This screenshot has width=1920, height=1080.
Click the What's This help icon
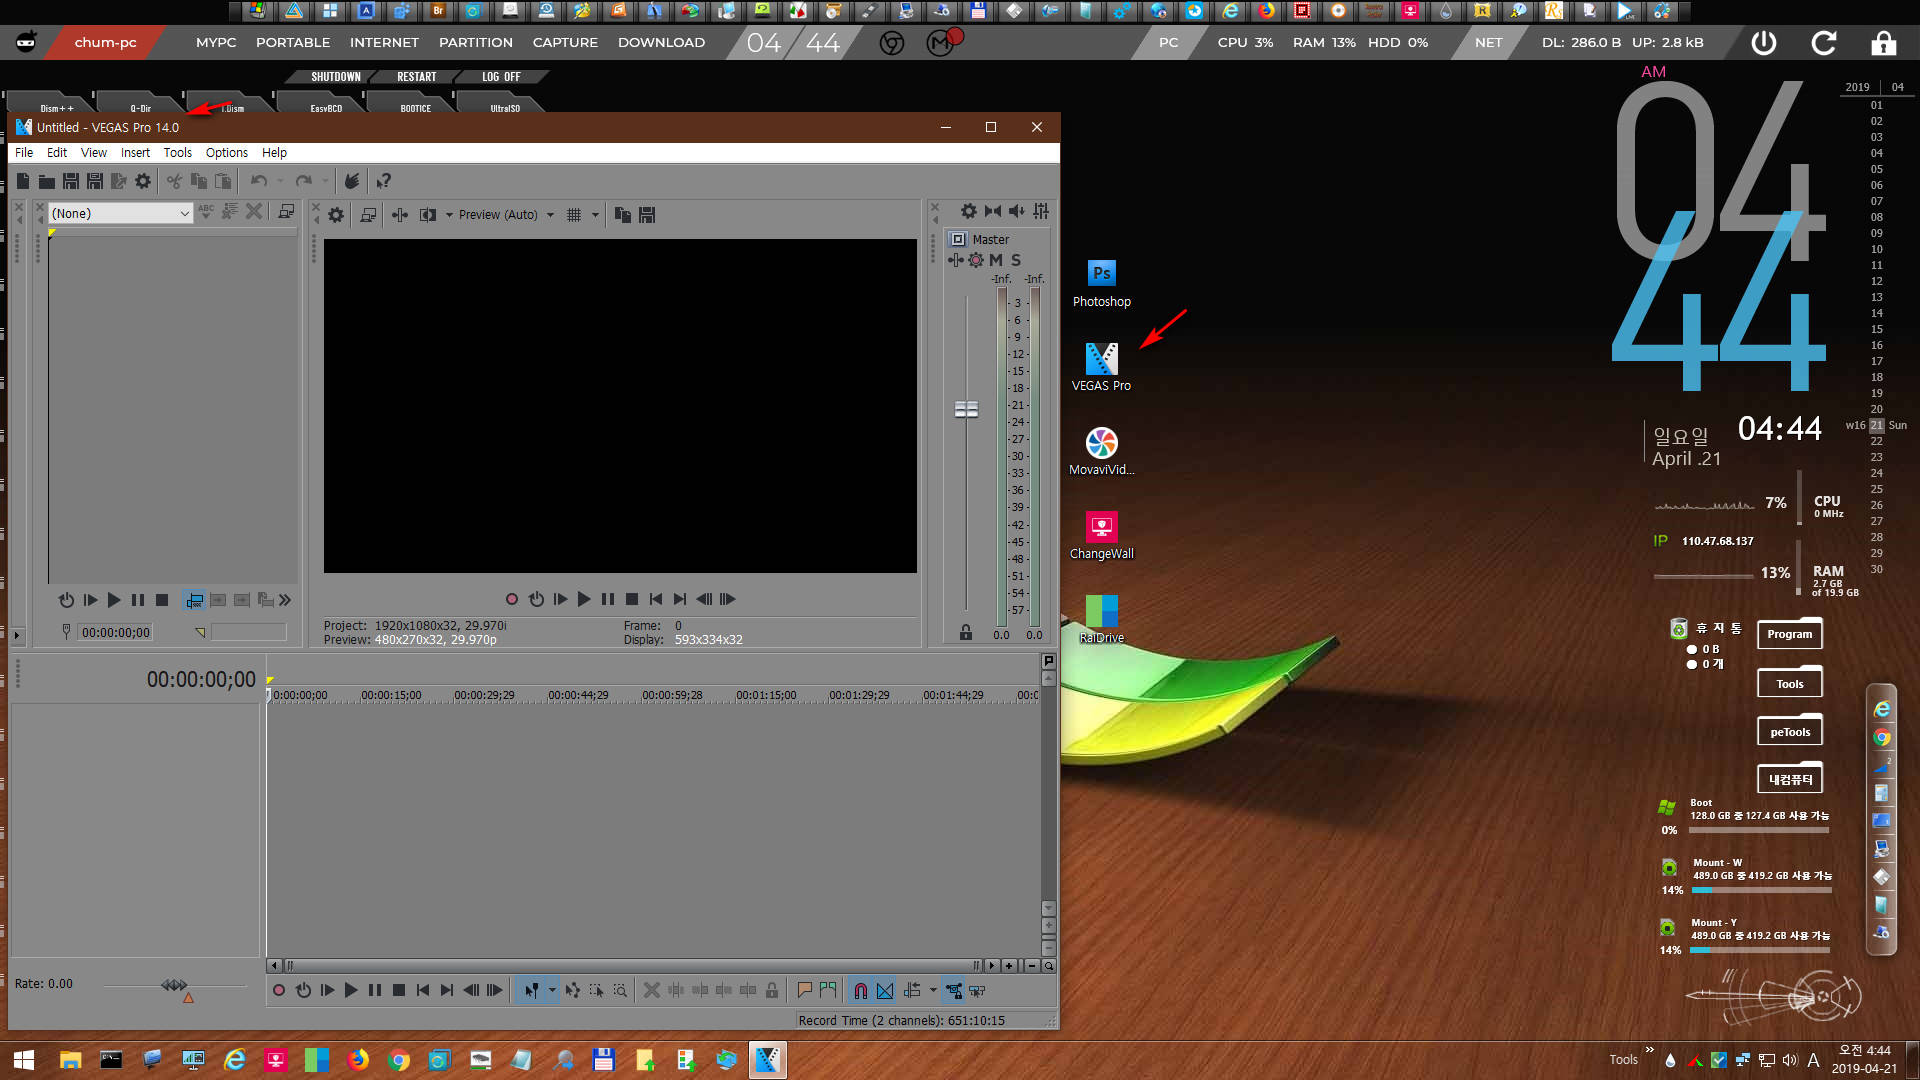point(384,181)
